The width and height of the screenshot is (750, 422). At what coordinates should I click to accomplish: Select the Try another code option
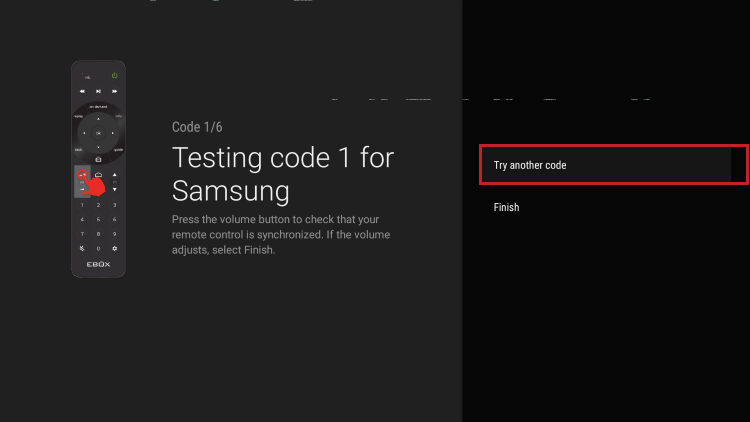(x=613, y=165)
